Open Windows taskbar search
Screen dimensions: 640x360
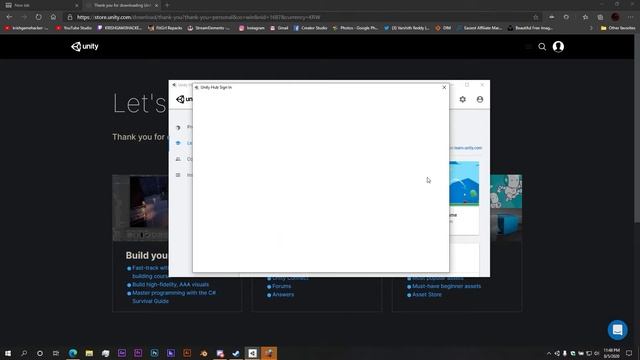coord(24,353)
